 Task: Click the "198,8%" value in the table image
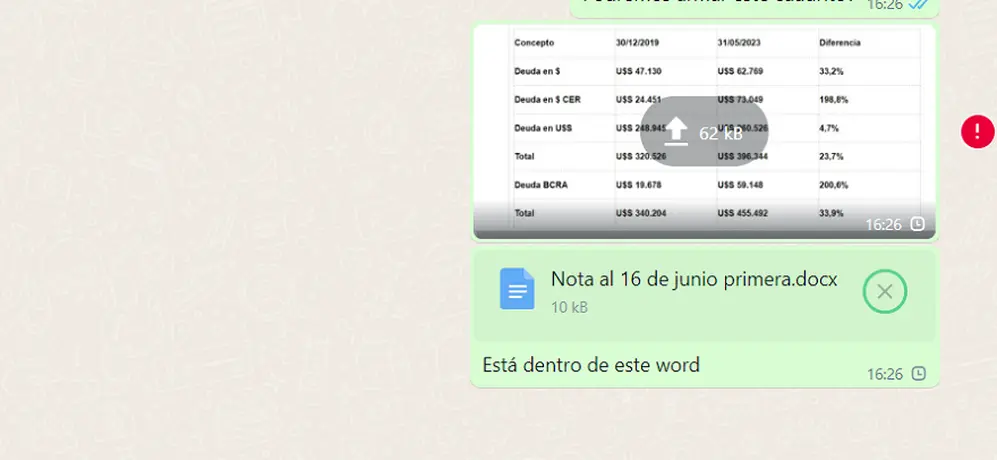834,100
